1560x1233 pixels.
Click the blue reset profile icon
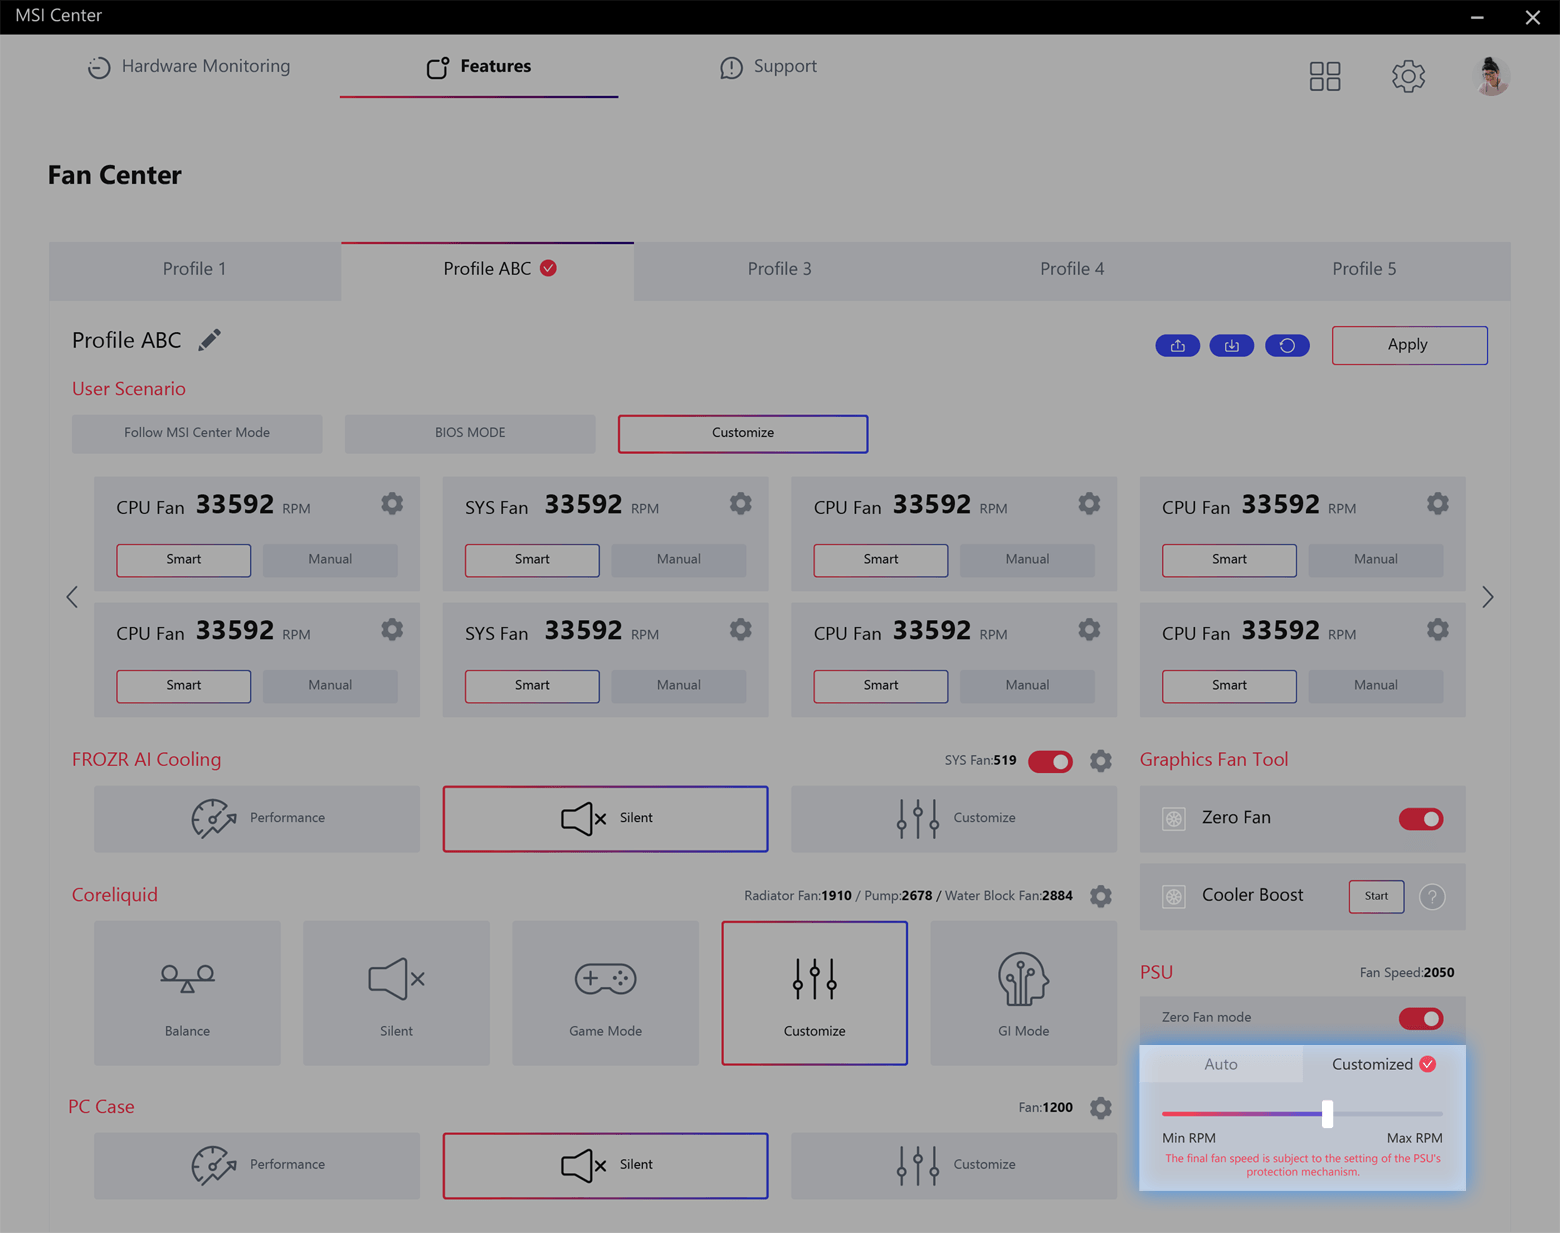[x=1287, y=345]
